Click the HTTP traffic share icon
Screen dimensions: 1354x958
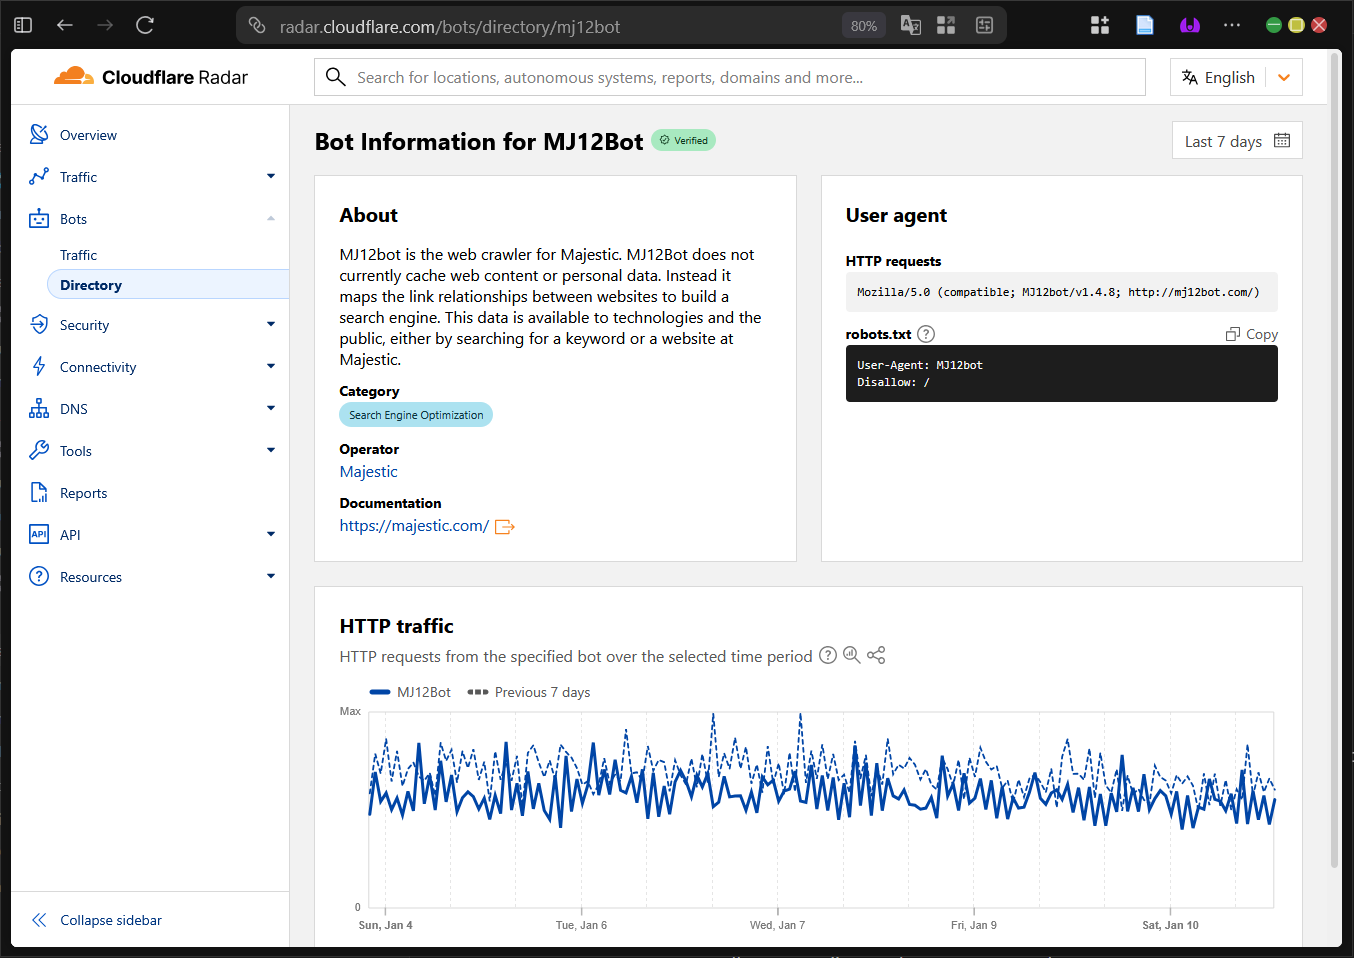[876, 655]
